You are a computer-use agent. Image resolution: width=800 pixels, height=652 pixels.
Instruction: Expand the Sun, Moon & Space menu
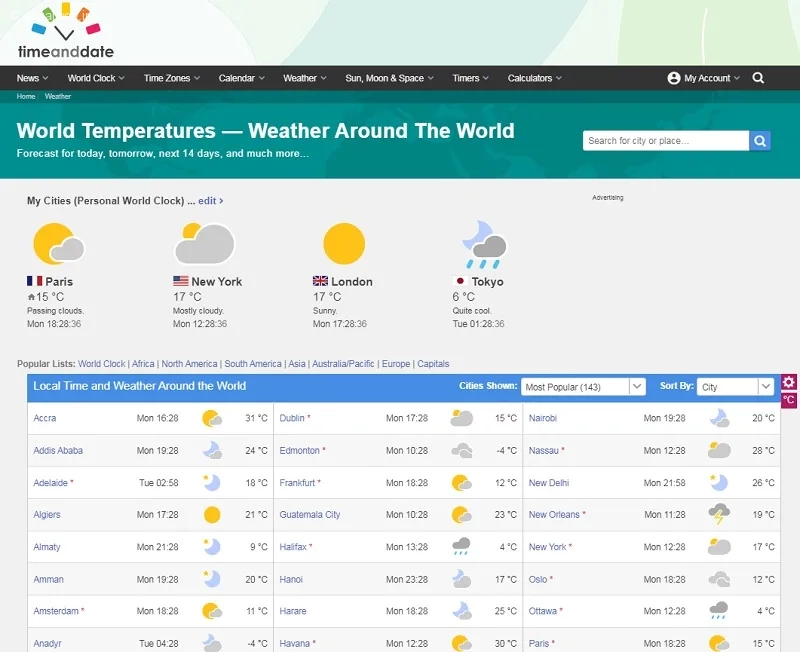(x=389, y=78)
